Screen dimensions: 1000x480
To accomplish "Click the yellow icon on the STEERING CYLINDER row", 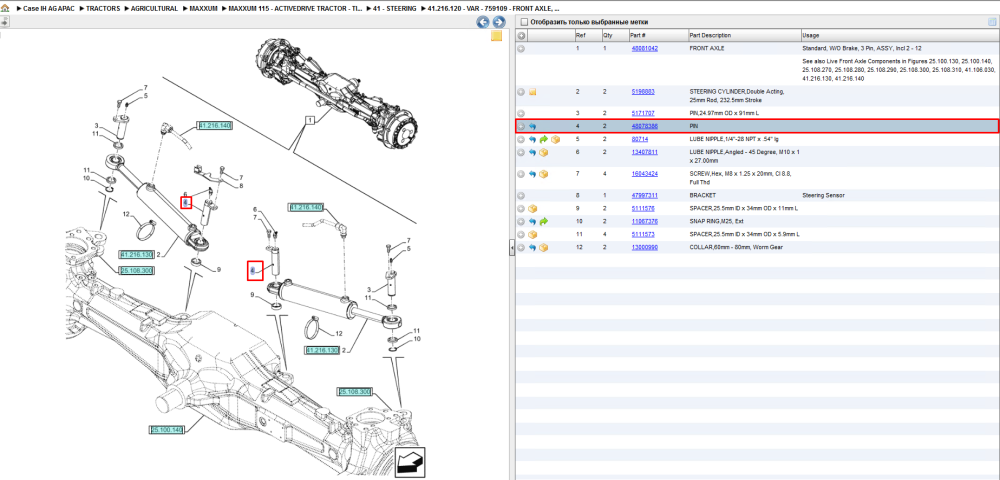I will click(x=533, y=92).
